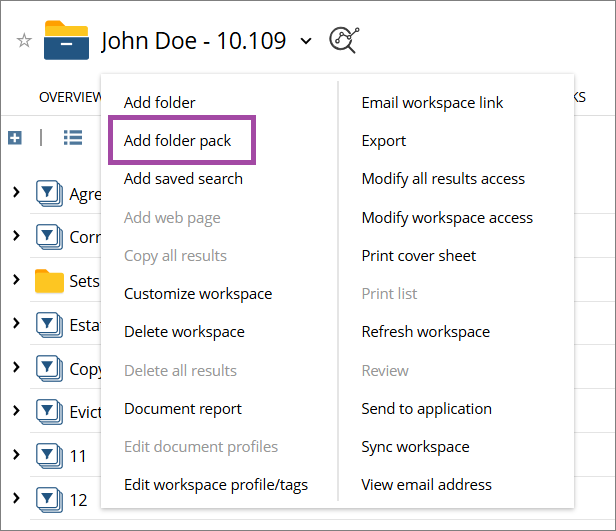
Task: Select the Sets folder name
Action: (x=84, y=281)
